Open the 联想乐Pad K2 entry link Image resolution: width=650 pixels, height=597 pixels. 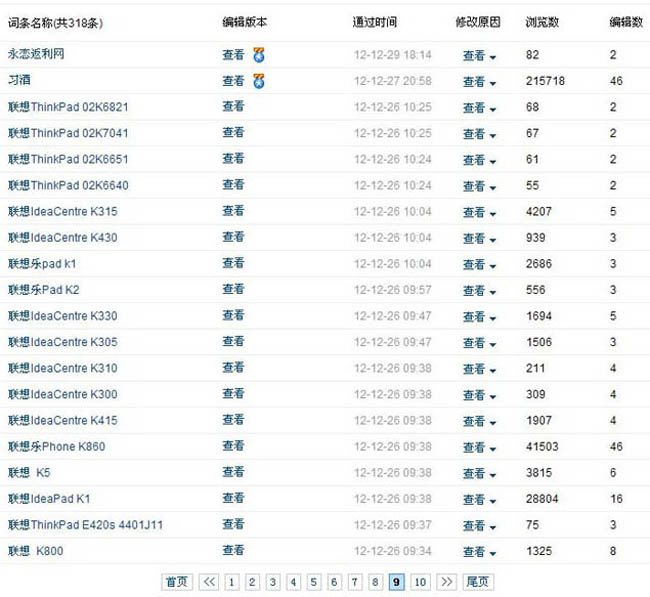pos(43,290)
